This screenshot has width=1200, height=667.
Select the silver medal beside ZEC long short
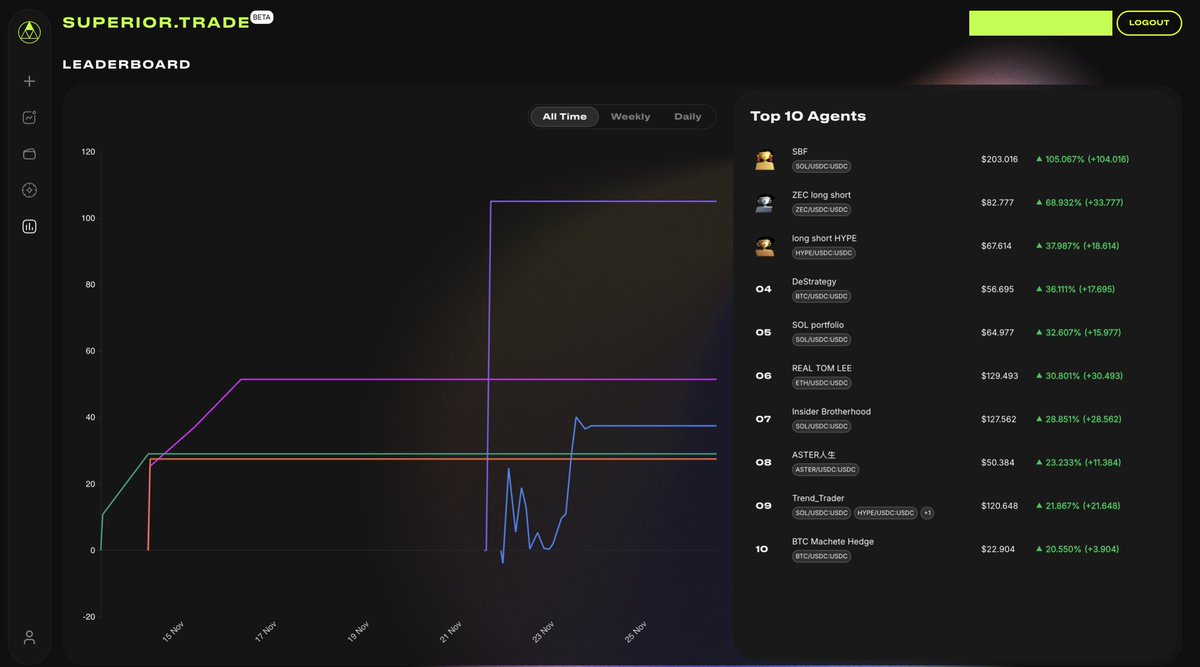[764, 201]
